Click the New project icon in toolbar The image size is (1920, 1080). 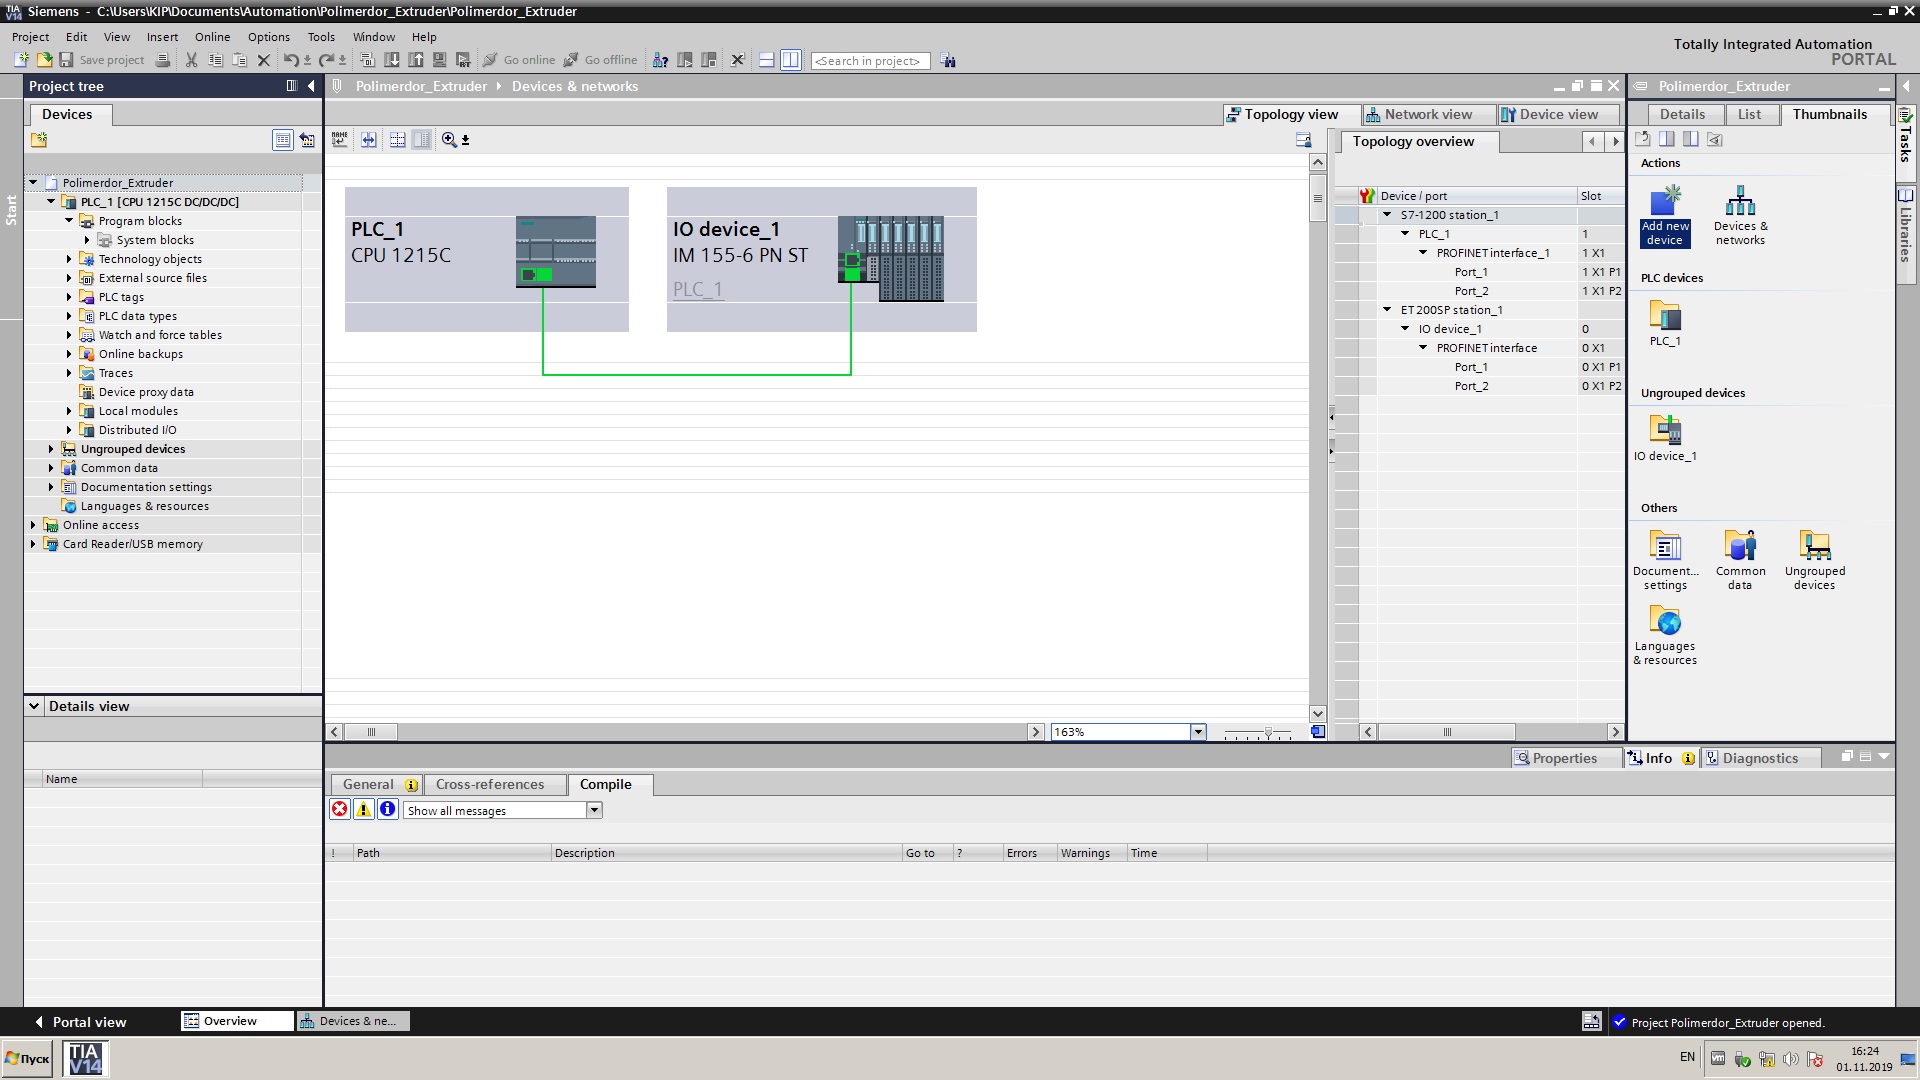click(x=21, y=60)
